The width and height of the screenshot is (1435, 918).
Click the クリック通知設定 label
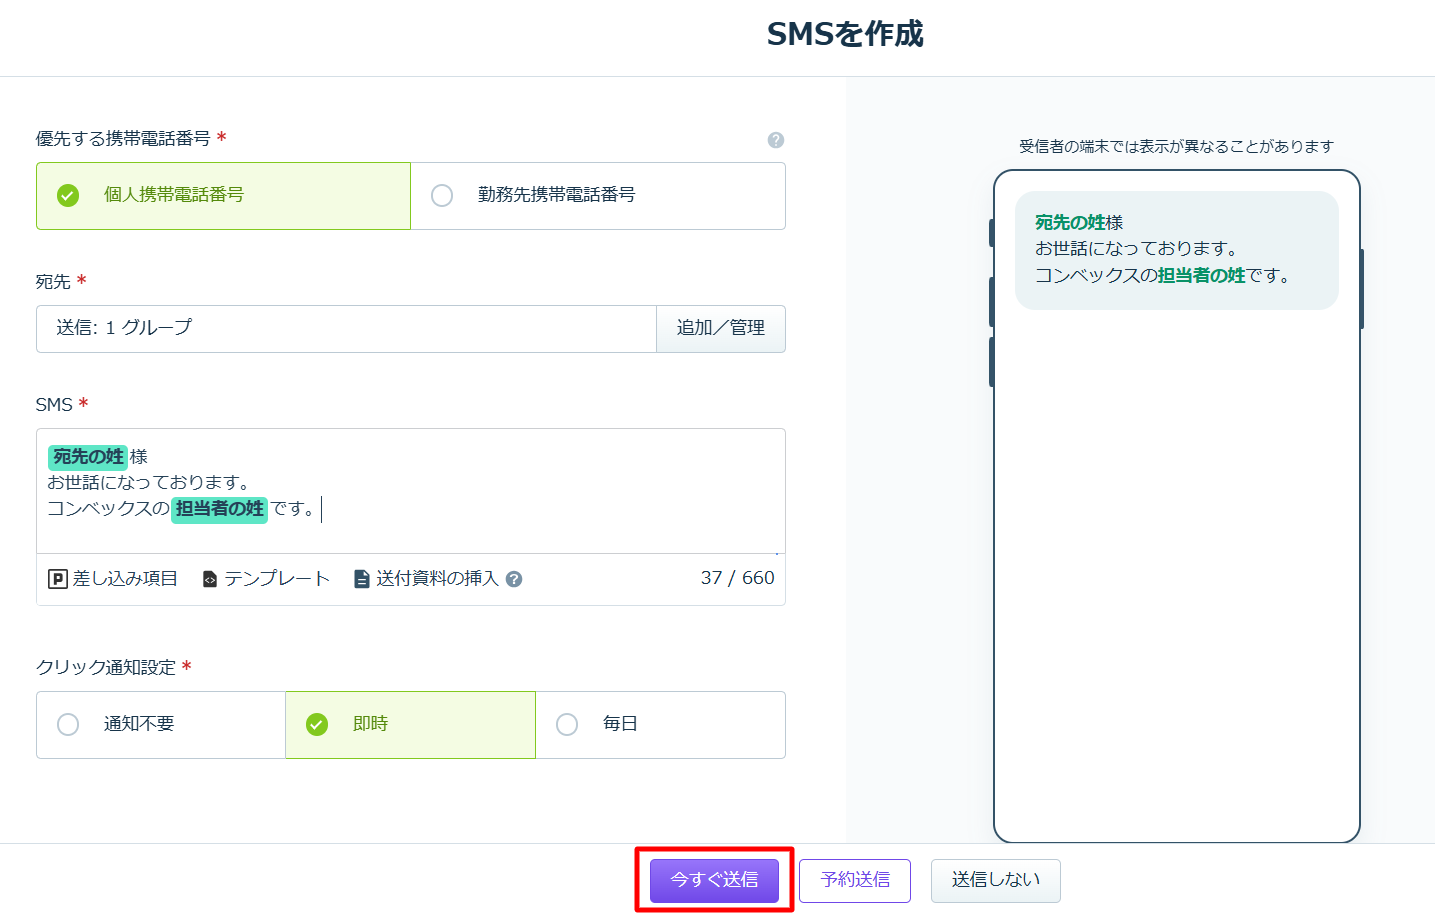106,668
